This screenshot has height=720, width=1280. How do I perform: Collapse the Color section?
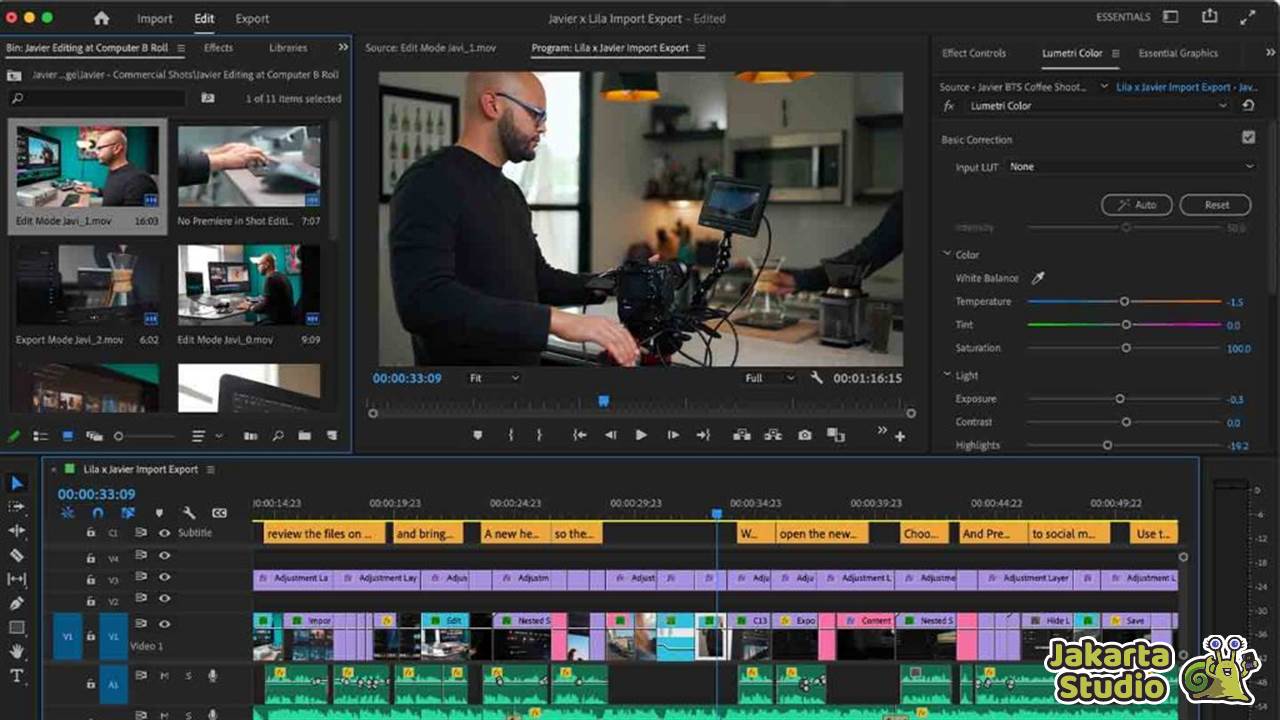click(947, 254)
